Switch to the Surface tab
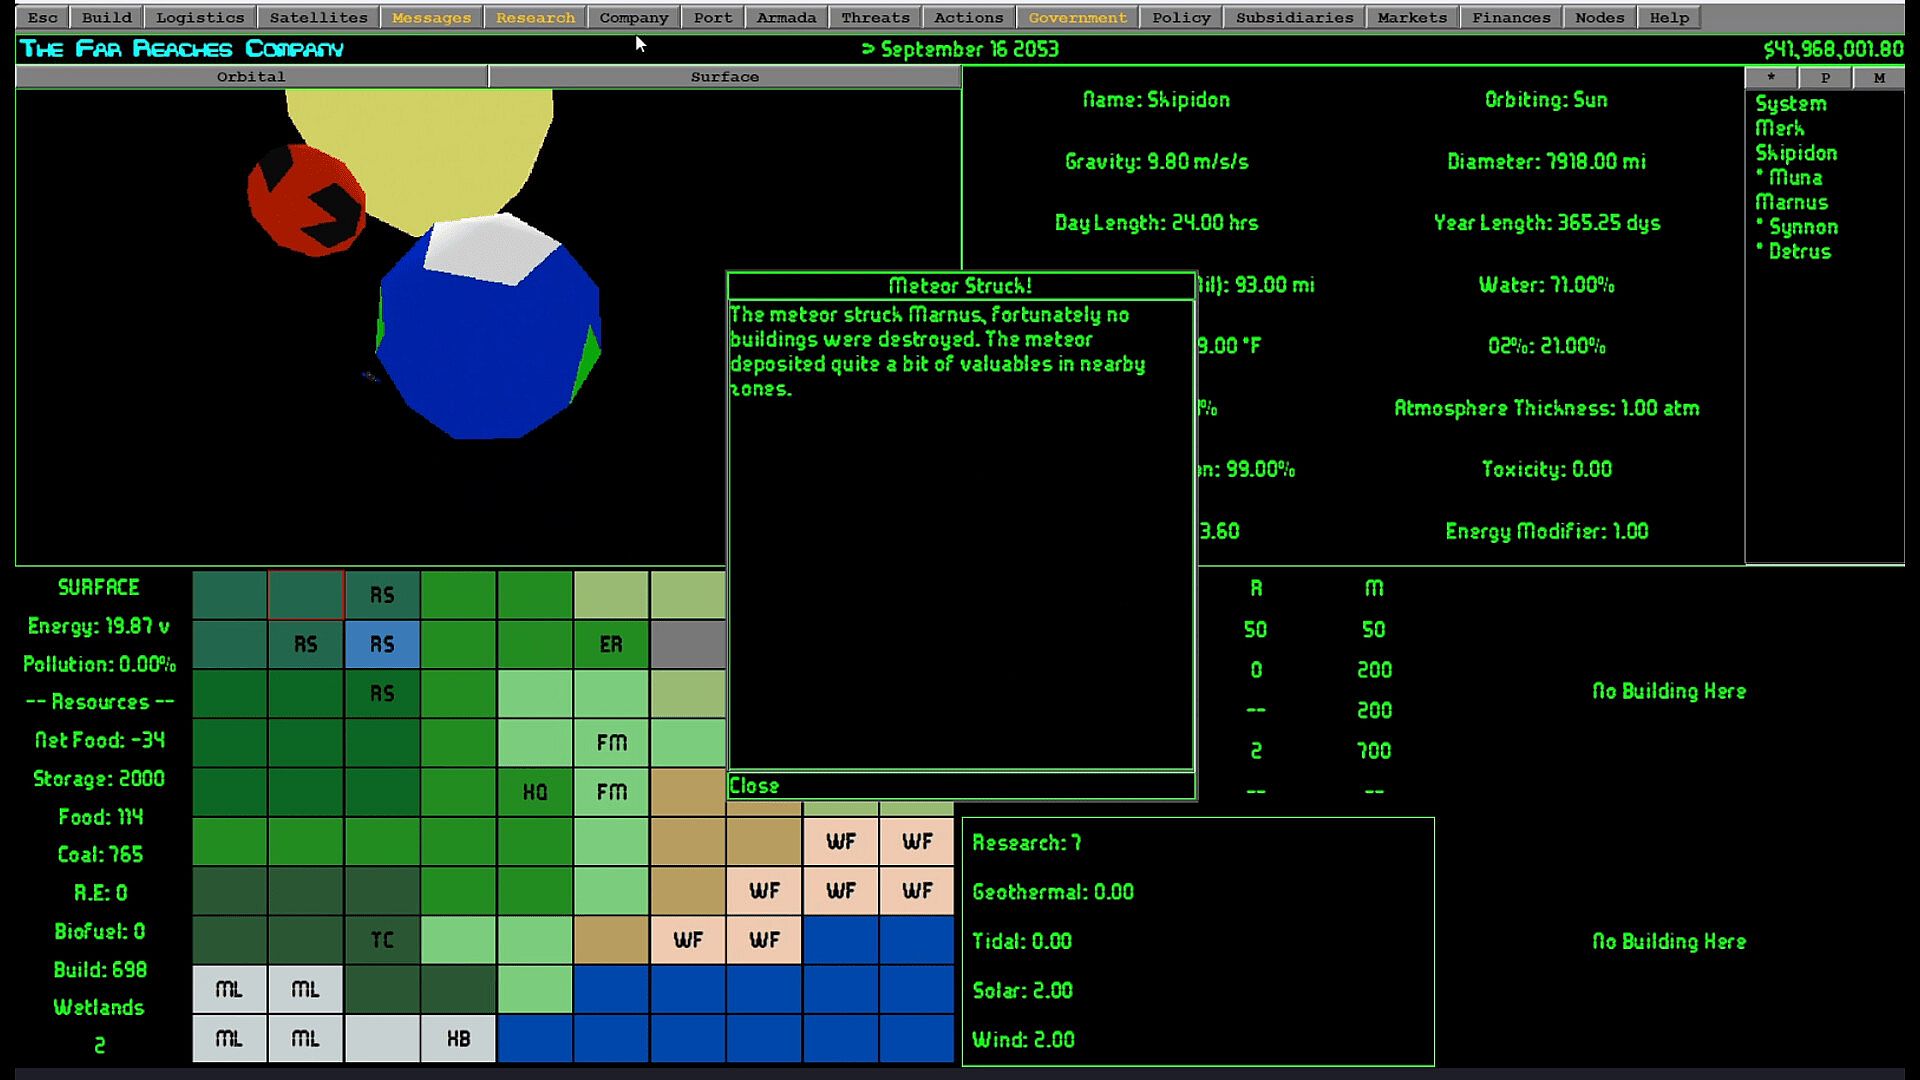The width and height of the screenshot is (1920, 1080). (724, 76)
